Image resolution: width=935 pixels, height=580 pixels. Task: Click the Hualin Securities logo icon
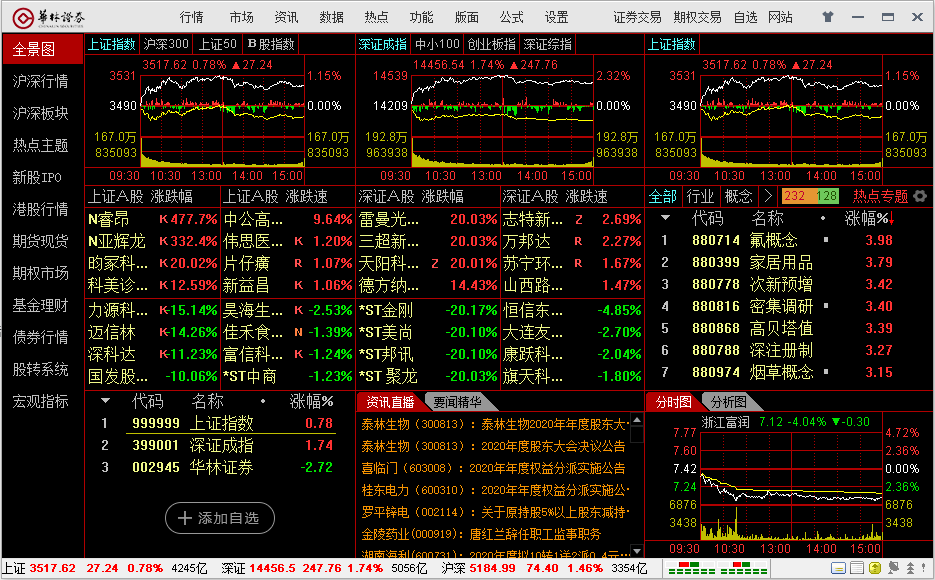click(x=21, y=17)
